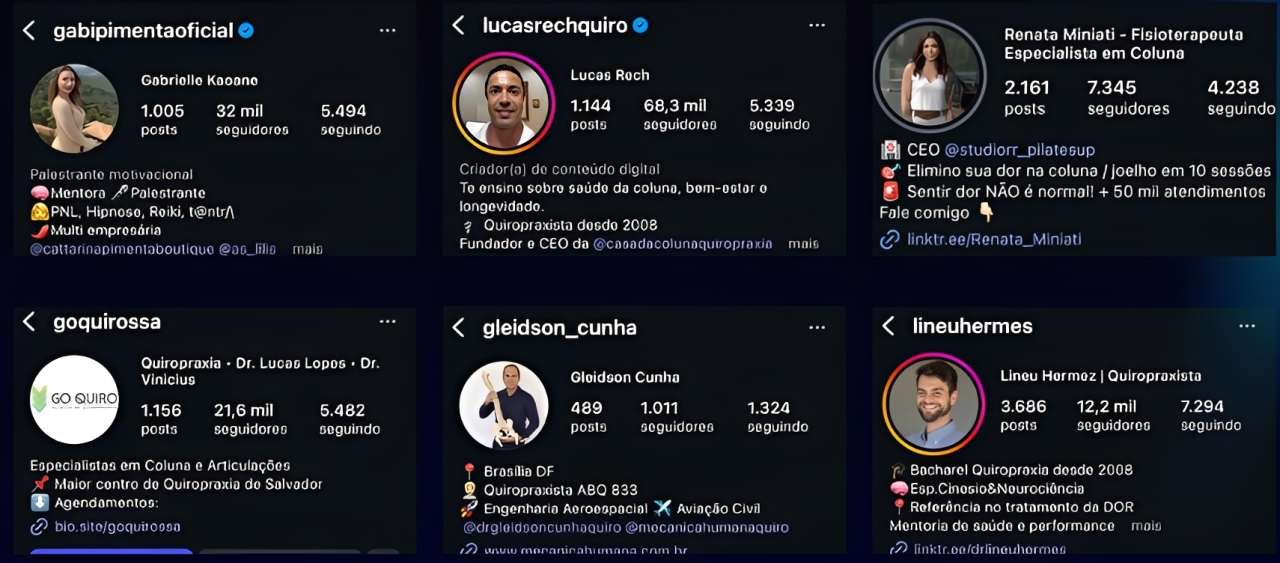Open more options for gabipimentaoficial

pyautogui.click(x=388, y=30)
